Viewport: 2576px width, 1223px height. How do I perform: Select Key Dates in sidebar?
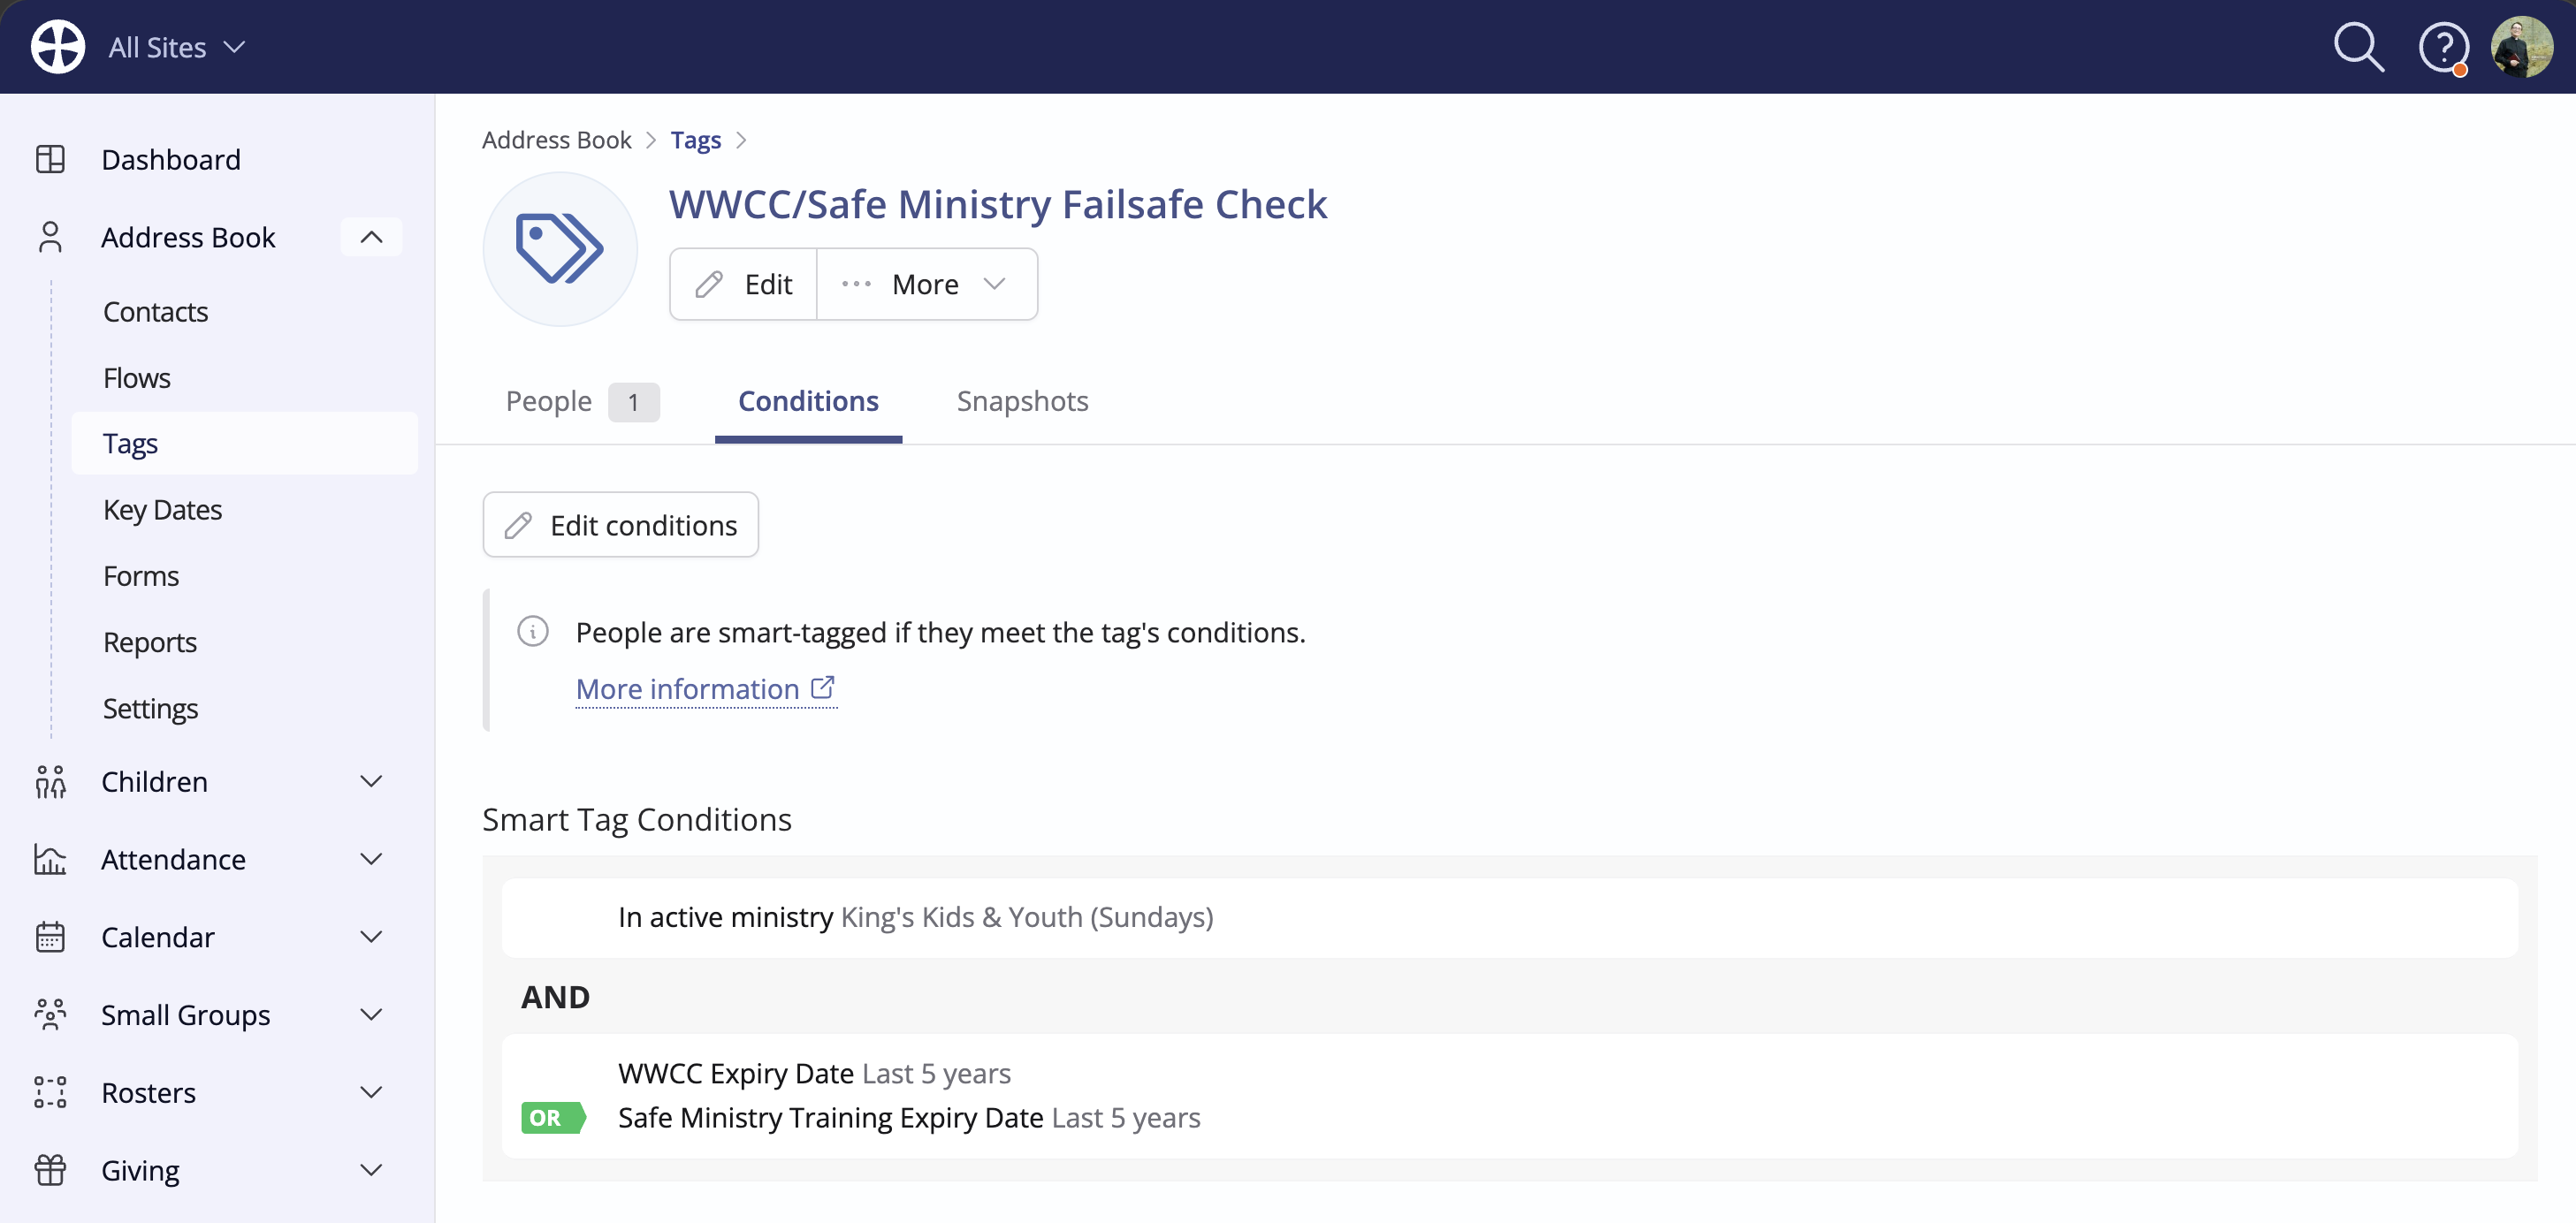[162, 509]
